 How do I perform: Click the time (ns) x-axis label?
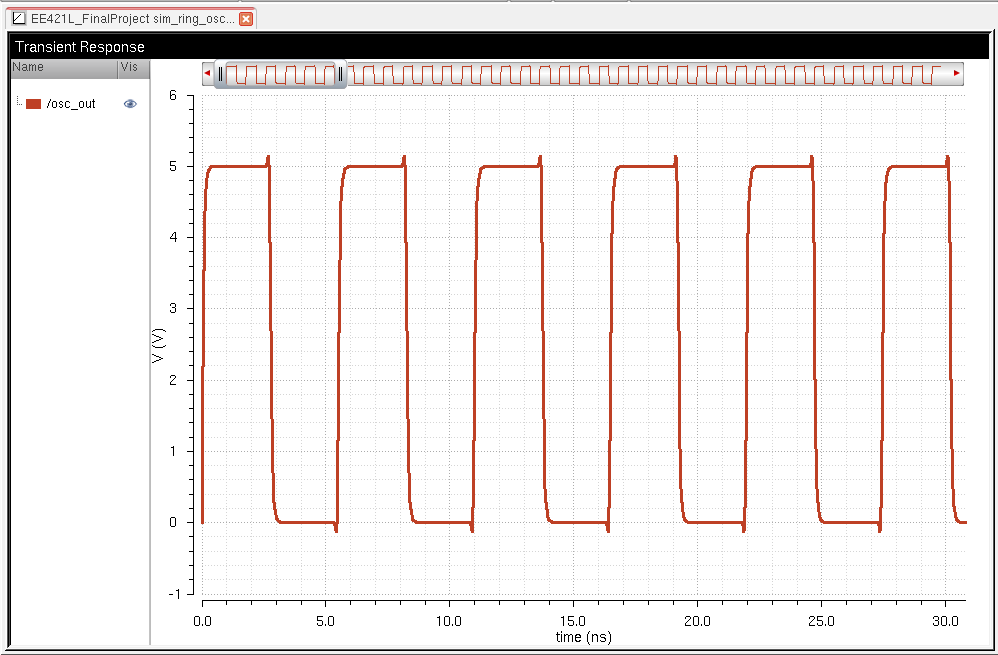583,636
